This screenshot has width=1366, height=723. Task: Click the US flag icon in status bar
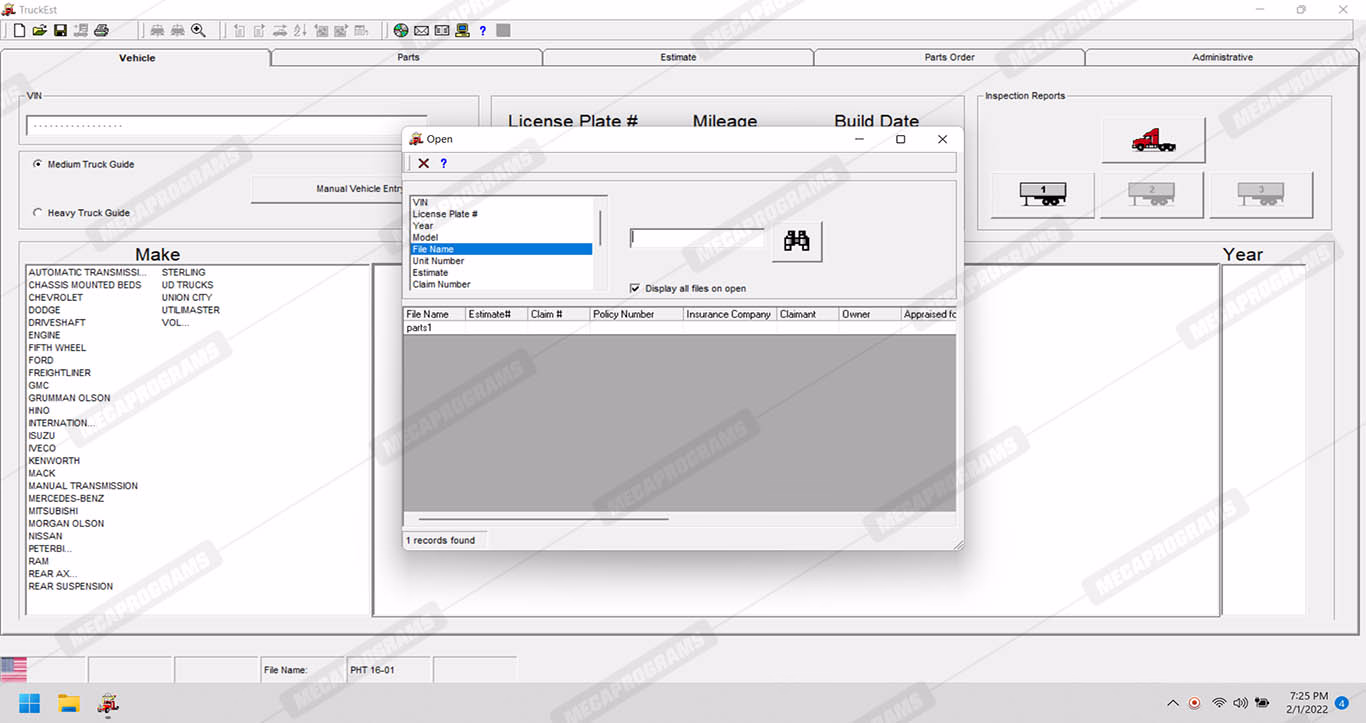click(x=14, y=669)
